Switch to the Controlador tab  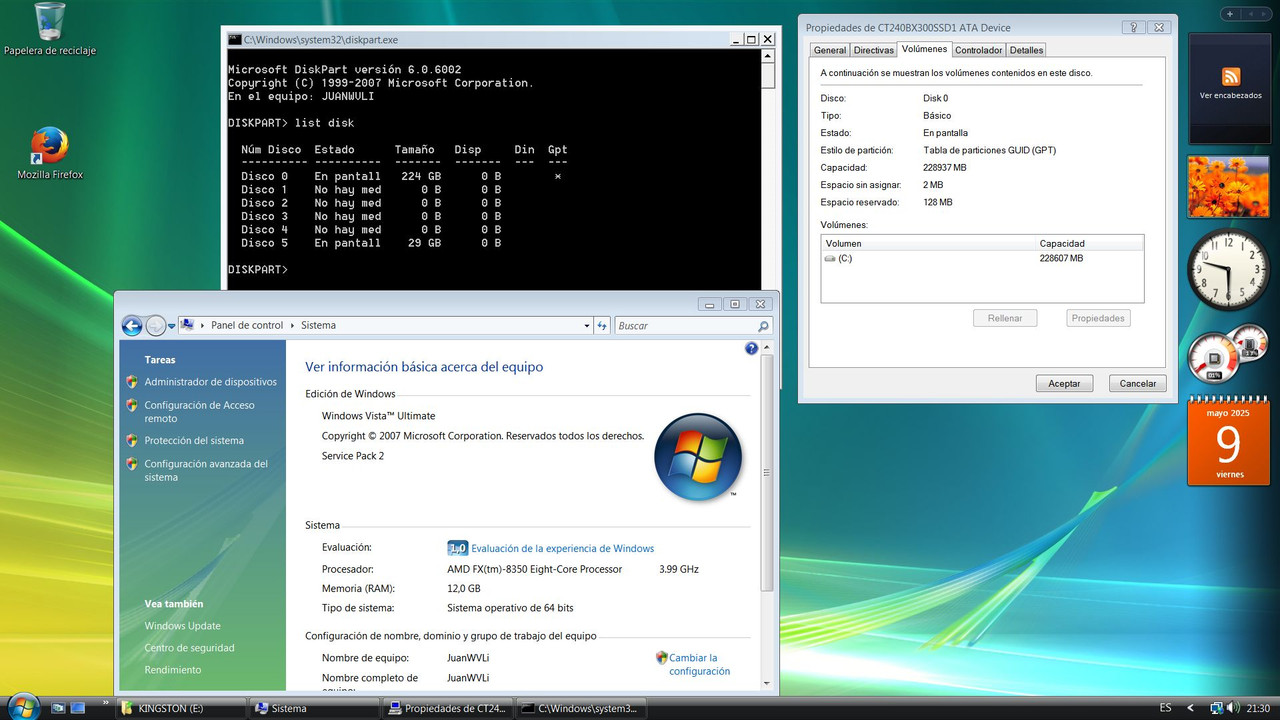click(x=978, y=50)
